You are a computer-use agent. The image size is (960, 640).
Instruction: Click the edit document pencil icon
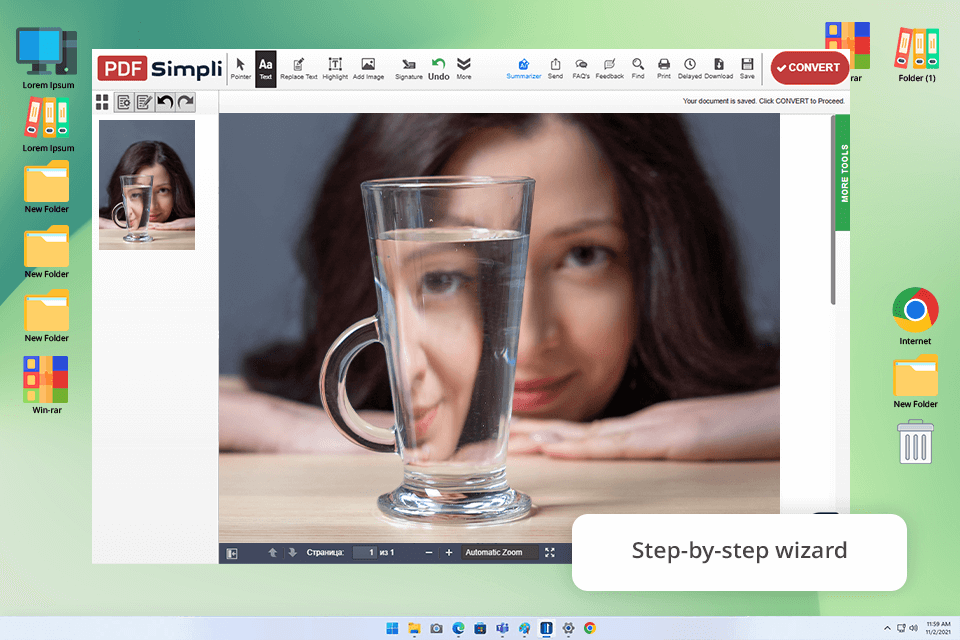point(144,102)
